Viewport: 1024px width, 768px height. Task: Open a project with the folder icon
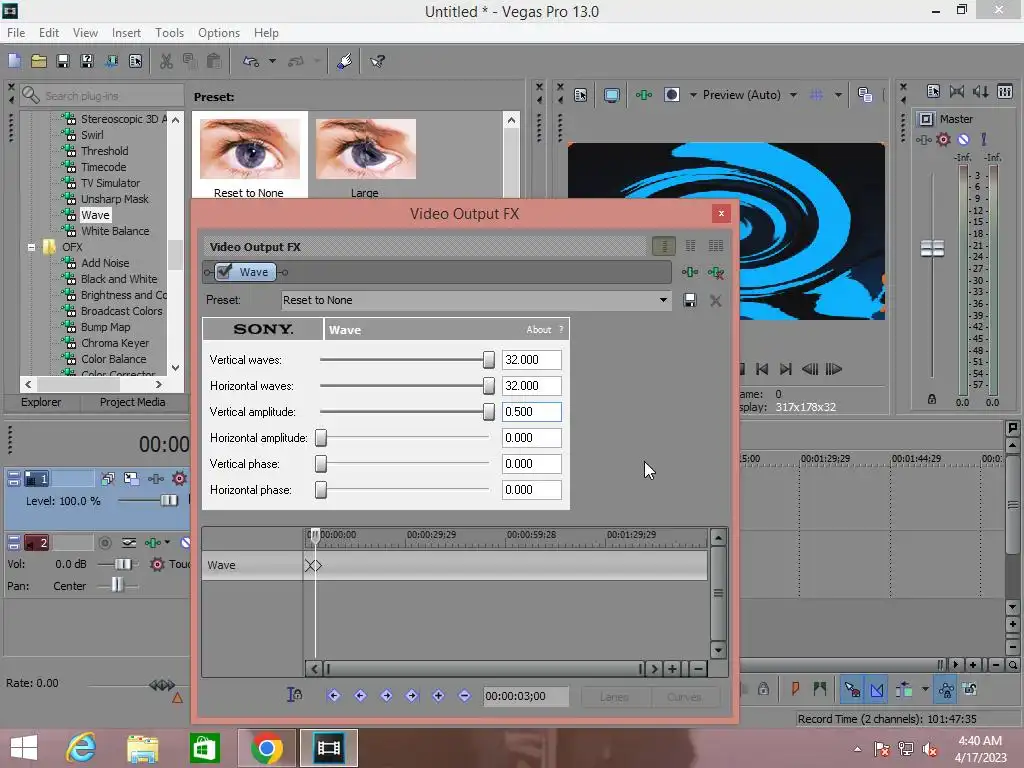[x=39, y=61]
